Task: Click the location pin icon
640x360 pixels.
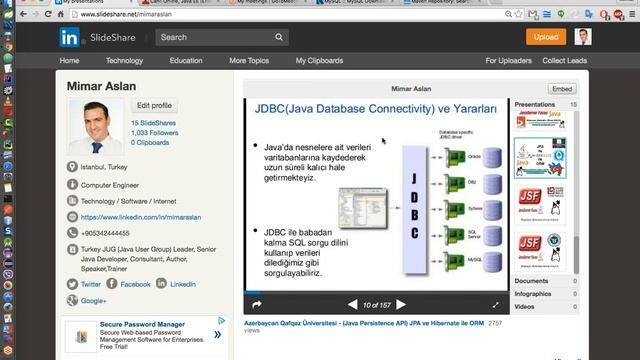Action: click(72, 167)
